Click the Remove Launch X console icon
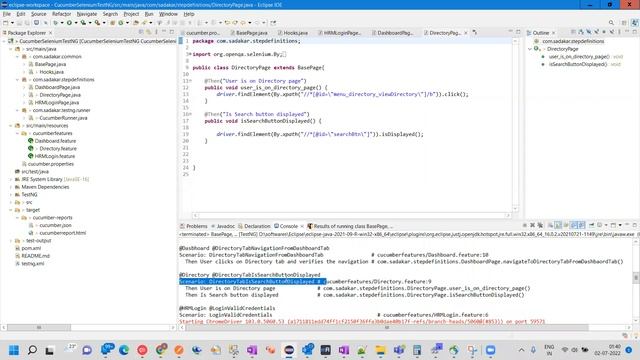This screenshot has width=640, height=360. [532, 225]
